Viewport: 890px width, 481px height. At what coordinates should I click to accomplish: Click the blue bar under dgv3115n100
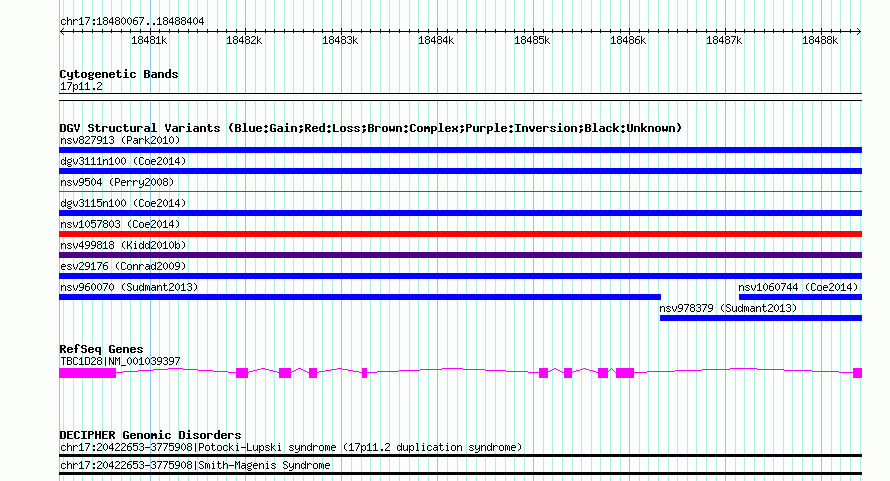pos(460,213)
